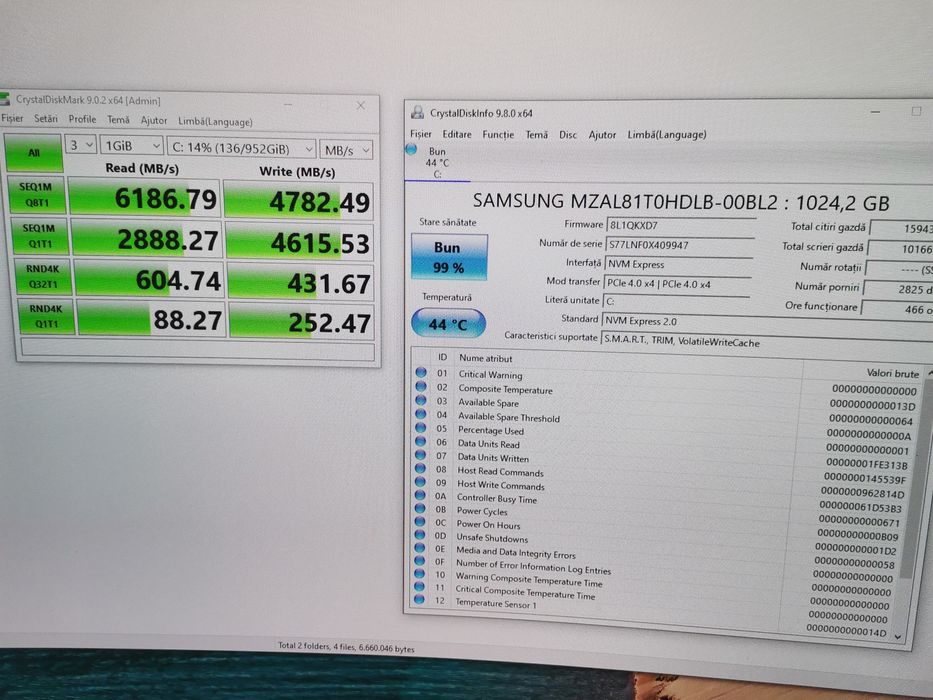Select the Host Read Commands status icon
Image resolution: width=933 pixels, height=700 pixels.
click(x=420, y=468)
